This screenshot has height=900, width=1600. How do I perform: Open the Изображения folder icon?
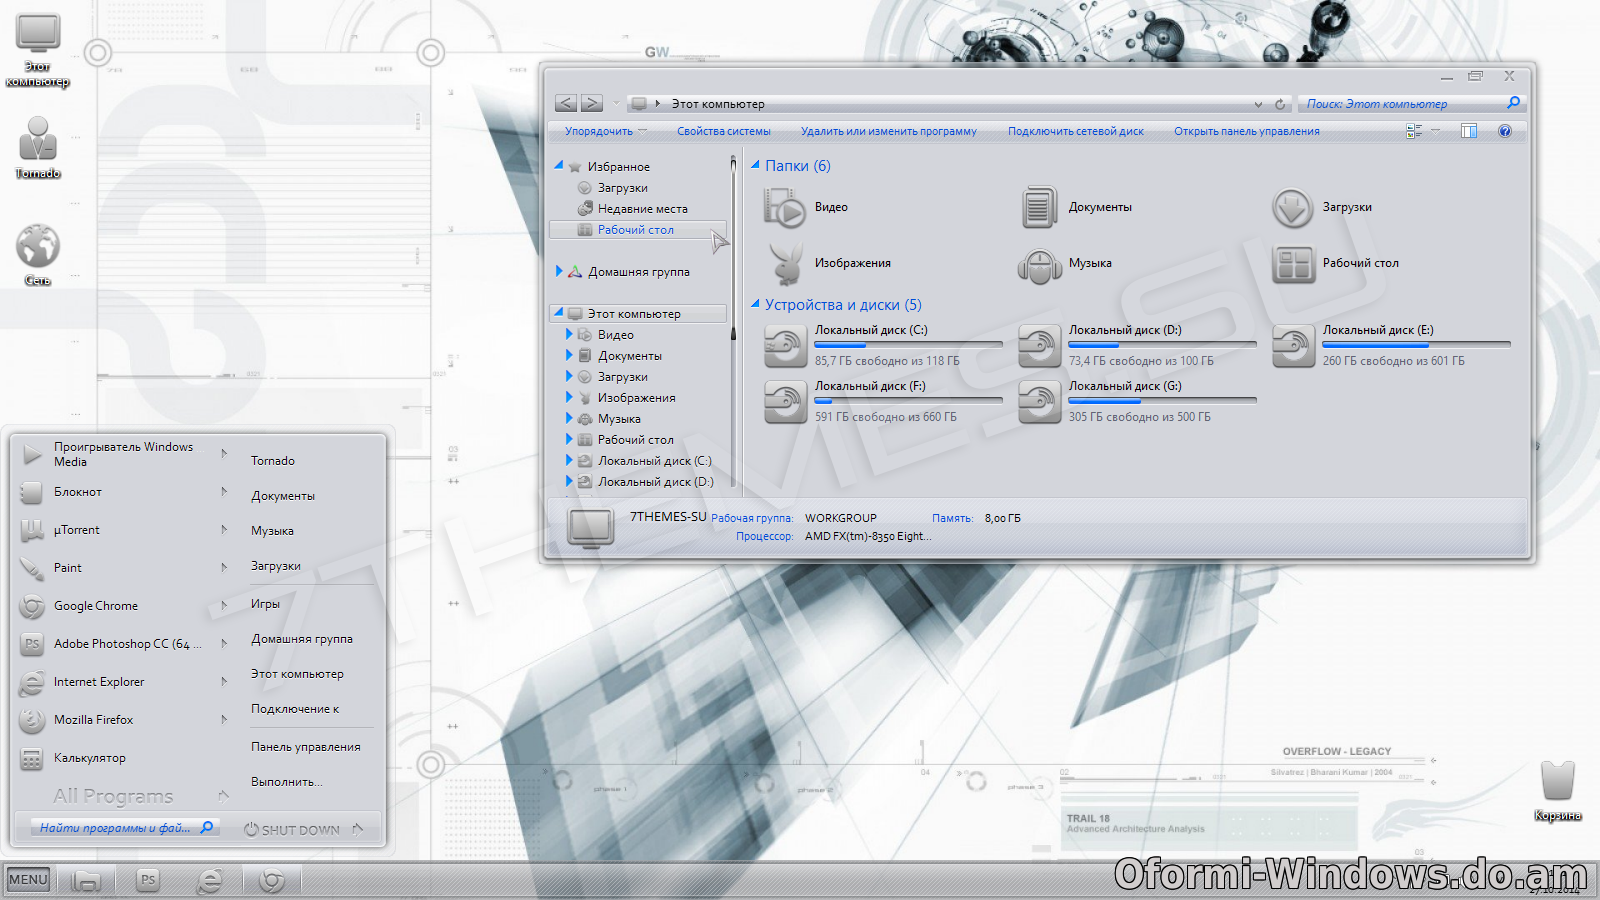[x=785, y=264]
